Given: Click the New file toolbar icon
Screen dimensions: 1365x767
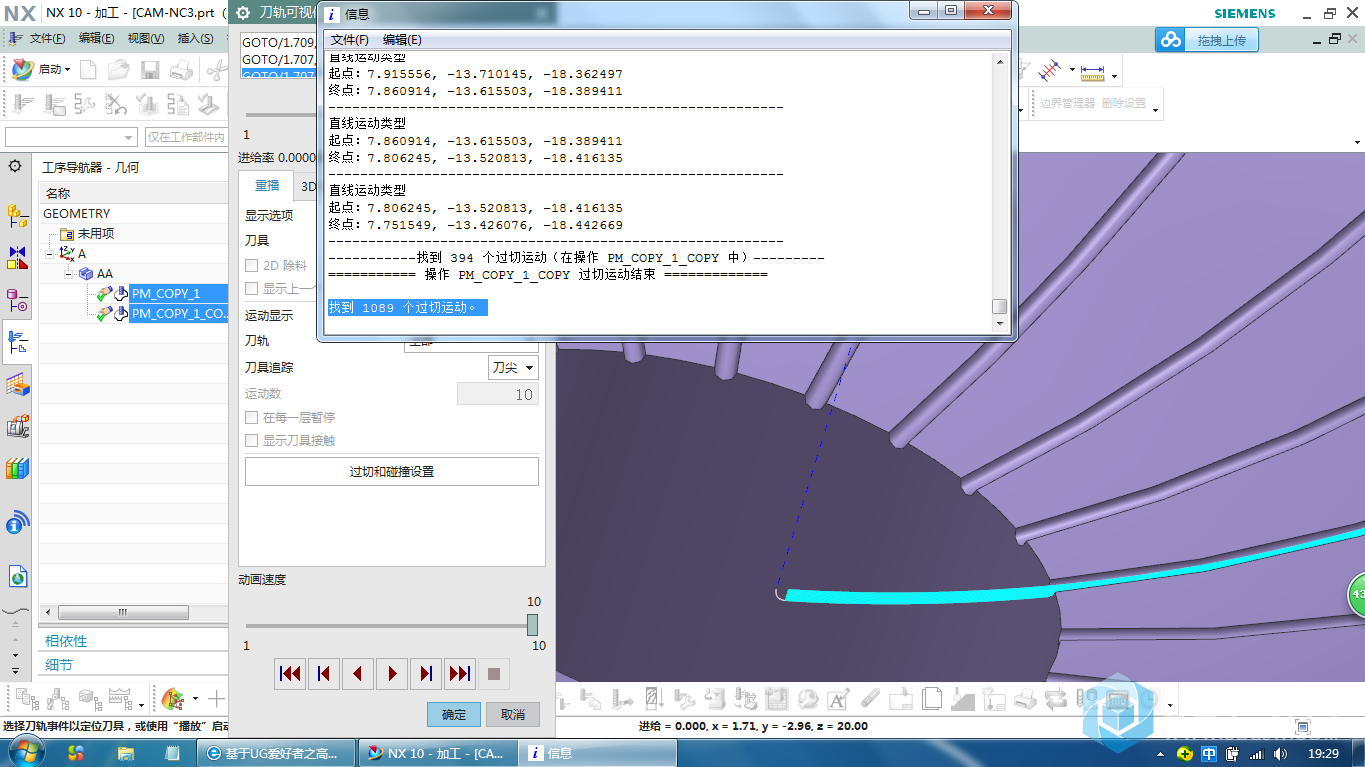Looking at the screenshot, I should point(89,70).
